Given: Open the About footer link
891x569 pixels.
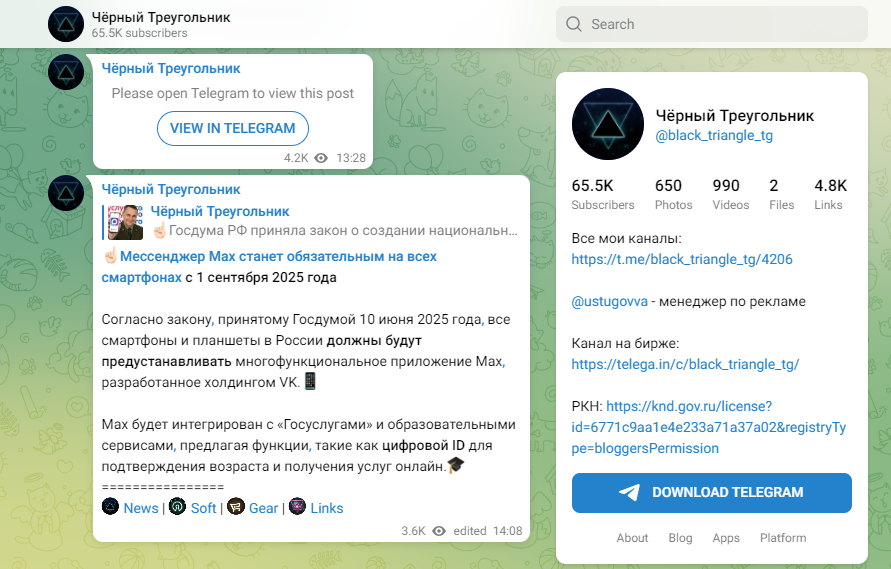Looking at the screenshot, I should pyautogui.click(x=632, y=538).
